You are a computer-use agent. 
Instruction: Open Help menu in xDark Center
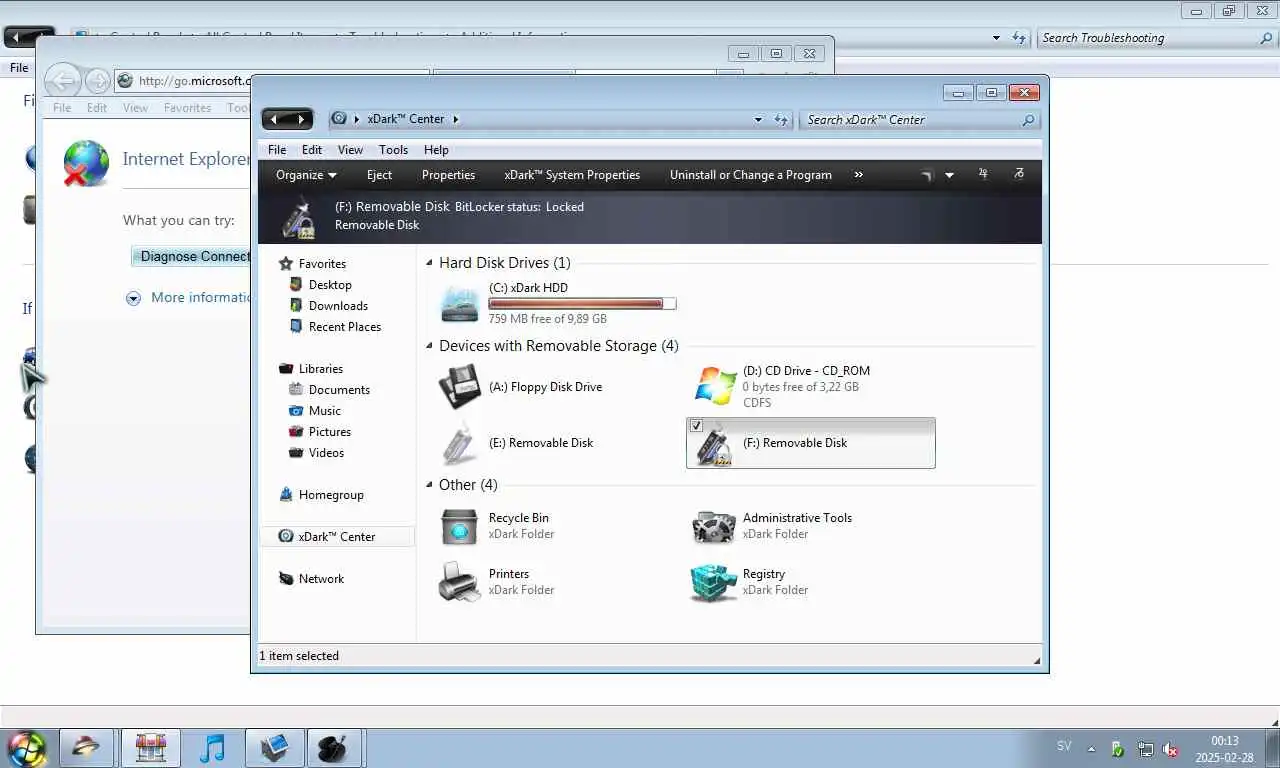point(436,150)
